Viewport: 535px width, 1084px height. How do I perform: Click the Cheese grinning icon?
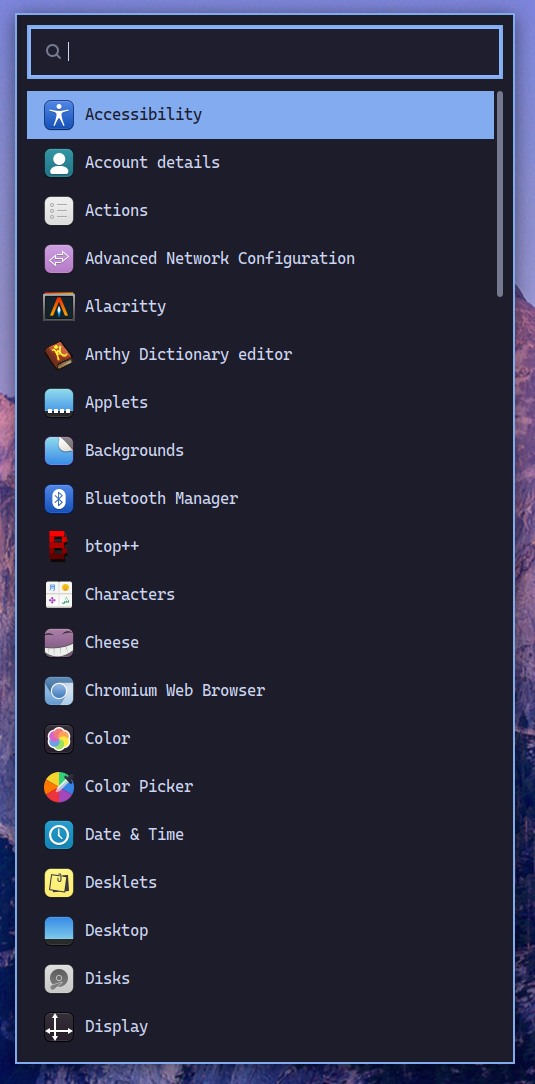(59, 642)
